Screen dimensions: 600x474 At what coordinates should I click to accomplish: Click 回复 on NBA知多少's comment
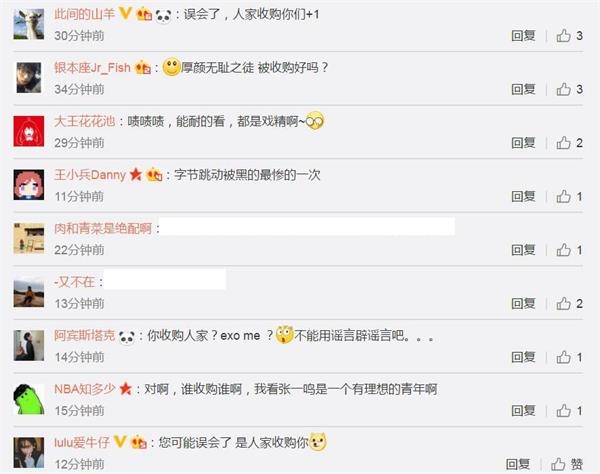coord(523,410)
